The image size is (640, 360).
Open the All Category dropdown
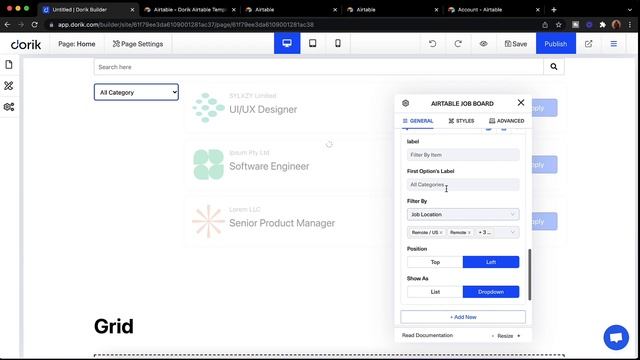136,92
